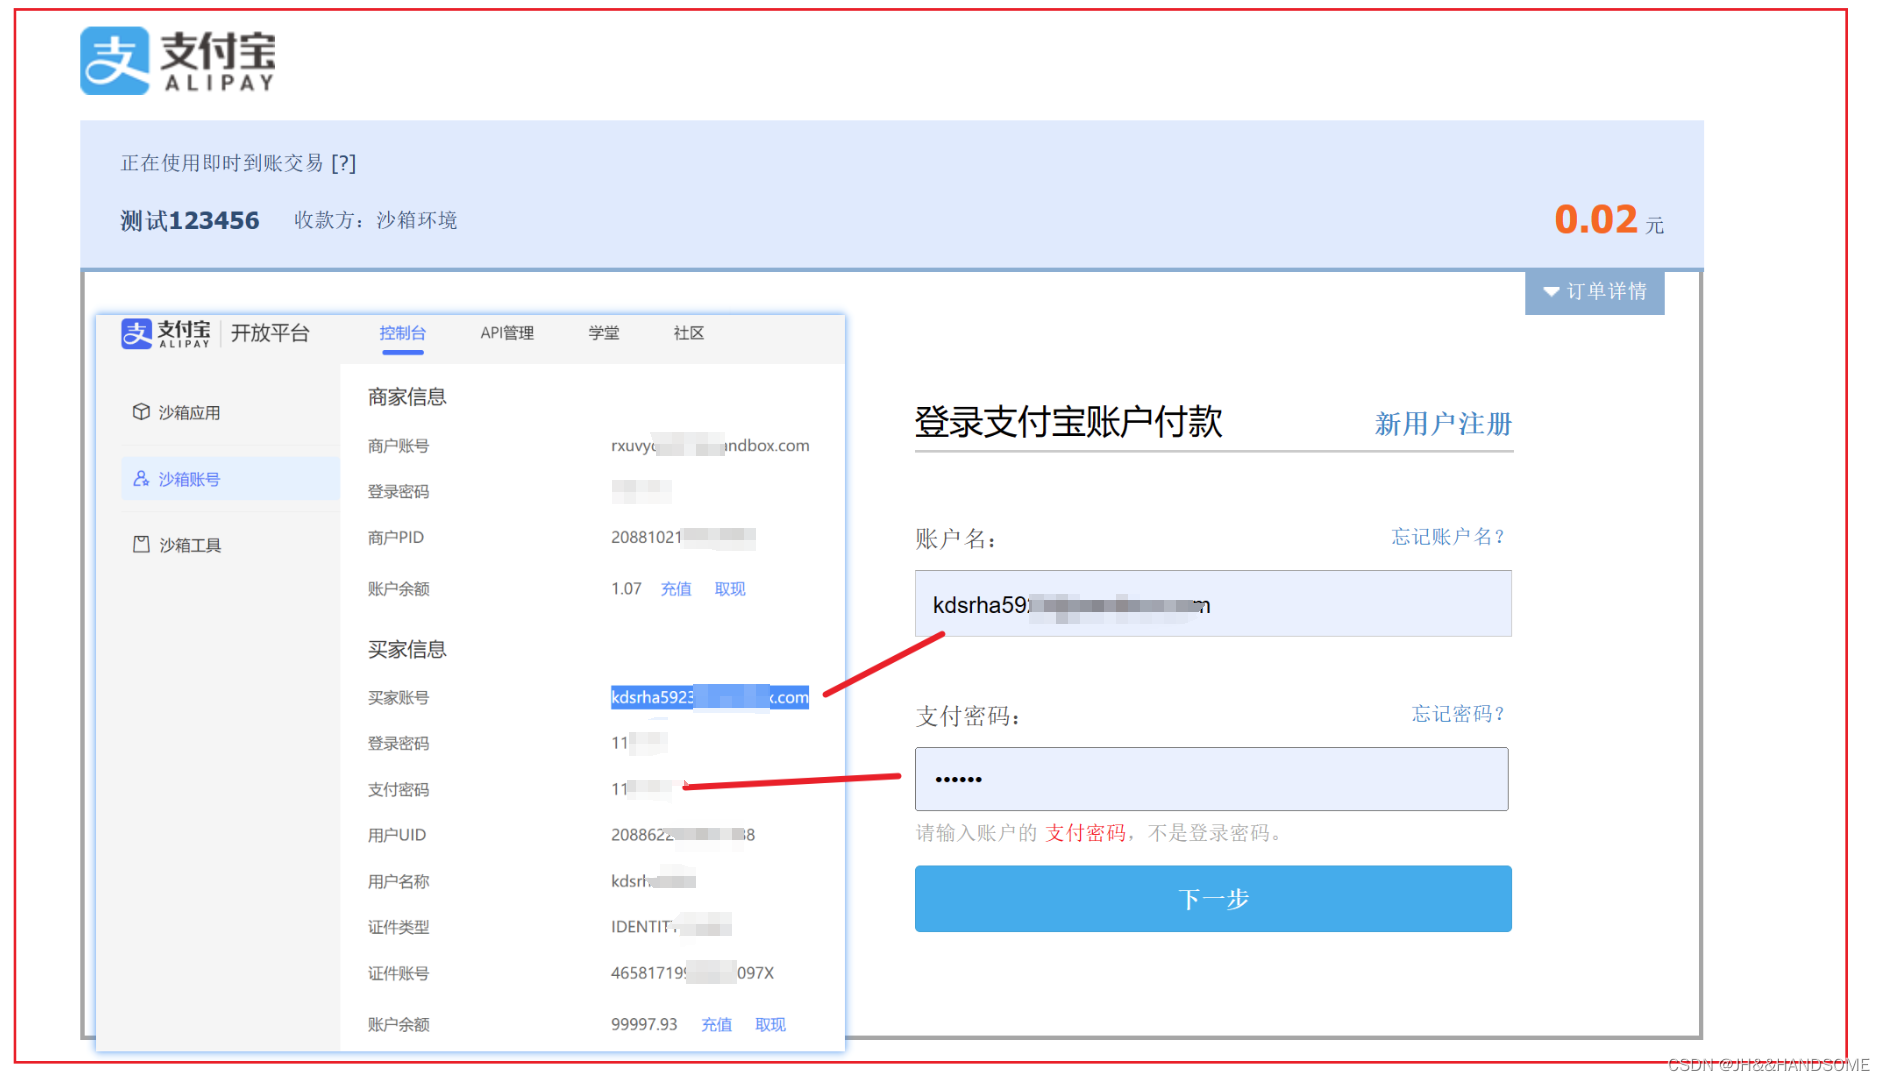Focus the 账户名 input field
Viewport: 1885px width, 1081px height.
tap(1213, 604)
